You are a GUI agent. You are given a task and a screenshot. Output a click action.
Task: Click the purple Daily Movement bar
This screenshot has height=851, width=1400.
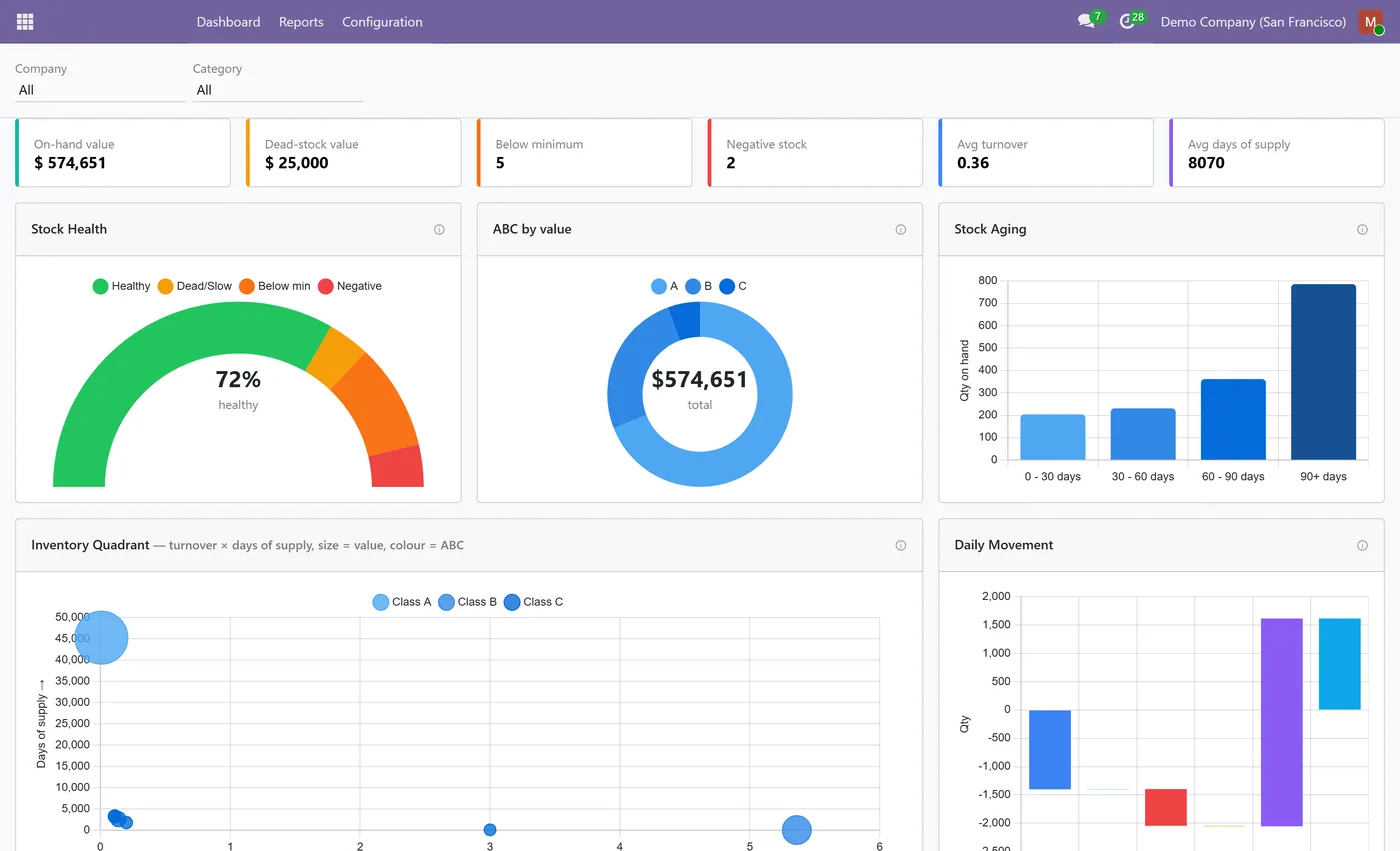(1282, 722)
